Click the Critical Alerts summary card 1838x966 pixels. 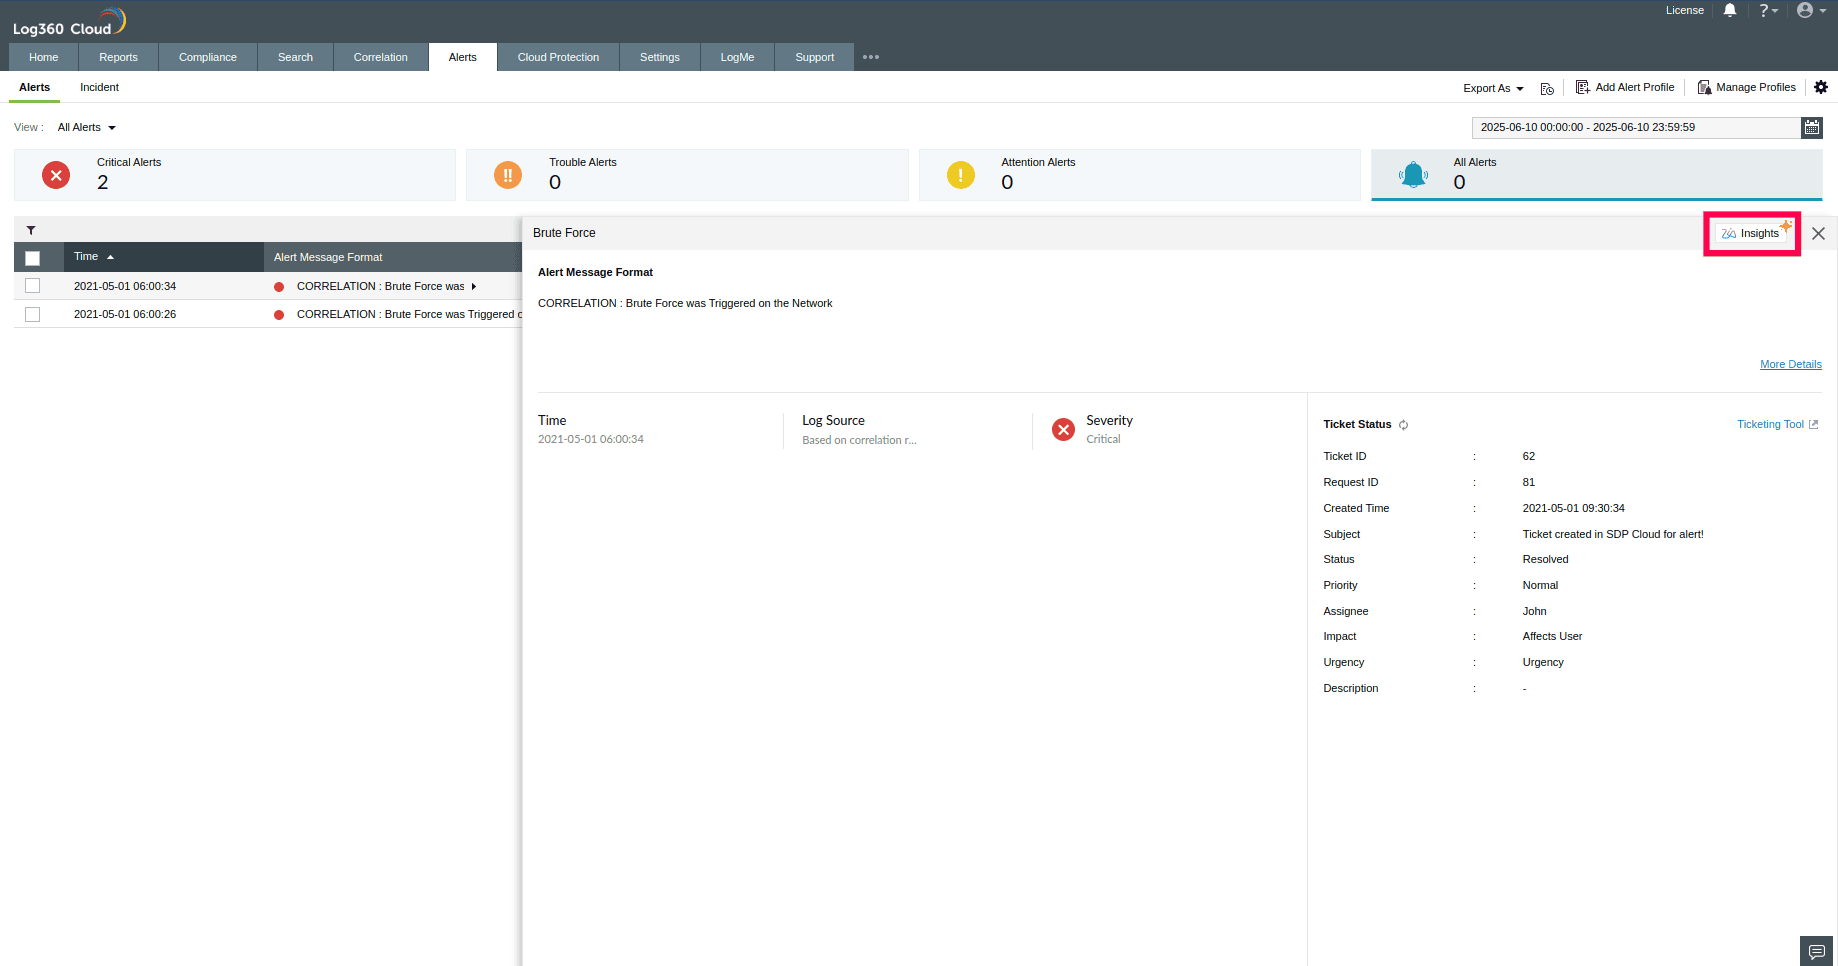coord(235,174)
